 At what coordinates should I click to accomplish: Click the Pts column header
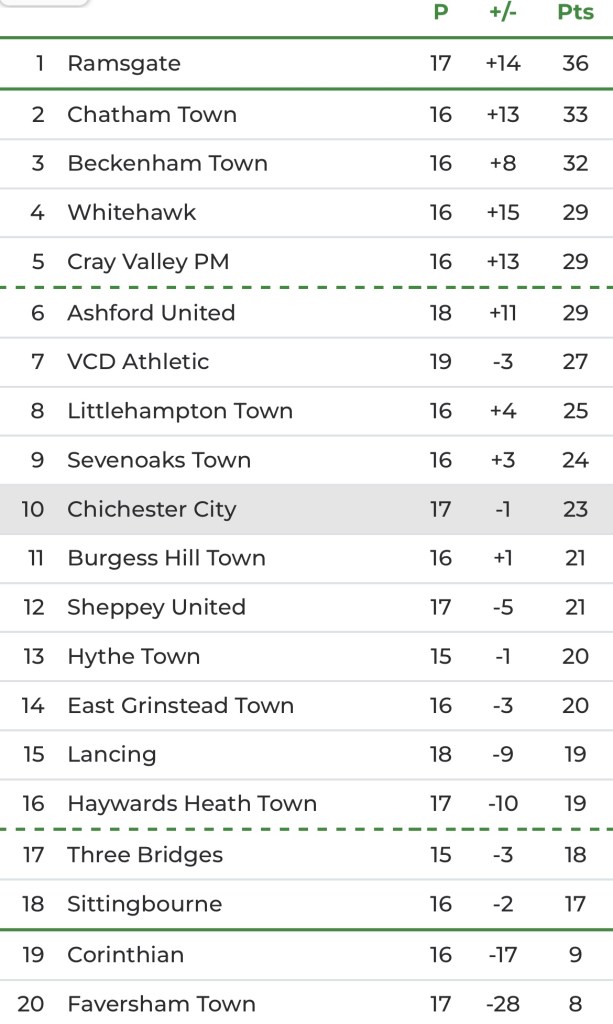point(575,13)
